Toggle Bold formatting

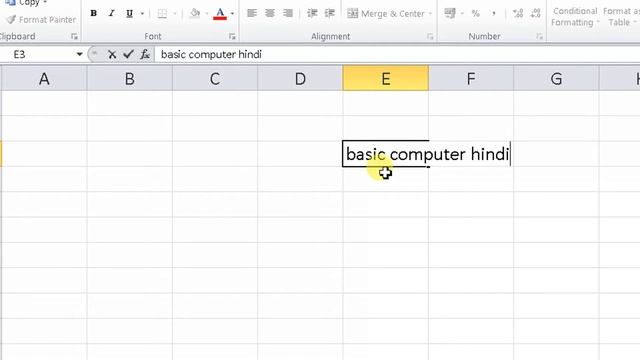pos(93,13)
